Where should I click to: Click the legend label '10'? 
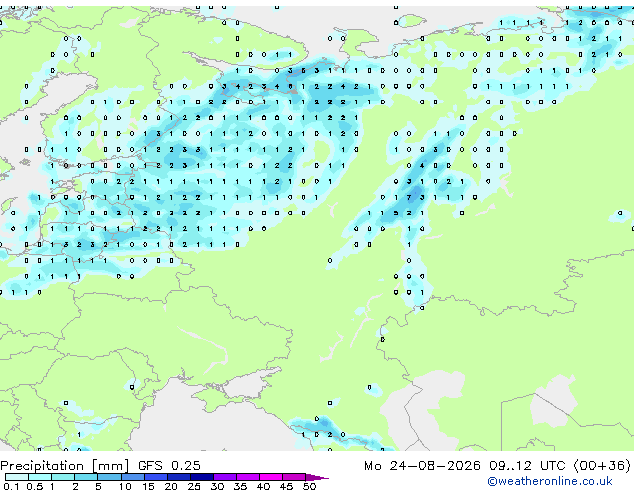(x=125, y=486)
